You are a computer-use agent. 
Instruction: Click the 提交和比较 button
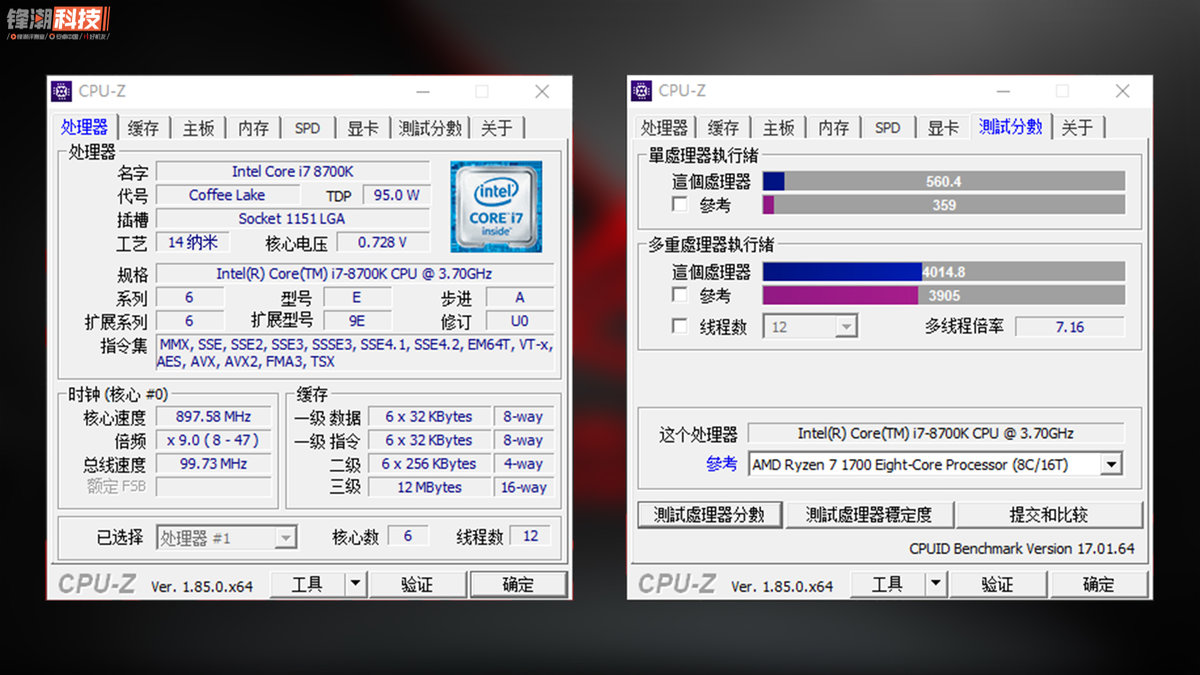coord(1050,515)
